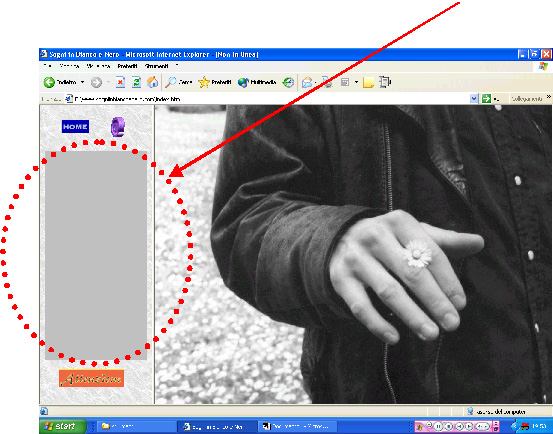Go to the browser Home house icon
This screenshot has width=553, height=434.
tap(152, 82)
